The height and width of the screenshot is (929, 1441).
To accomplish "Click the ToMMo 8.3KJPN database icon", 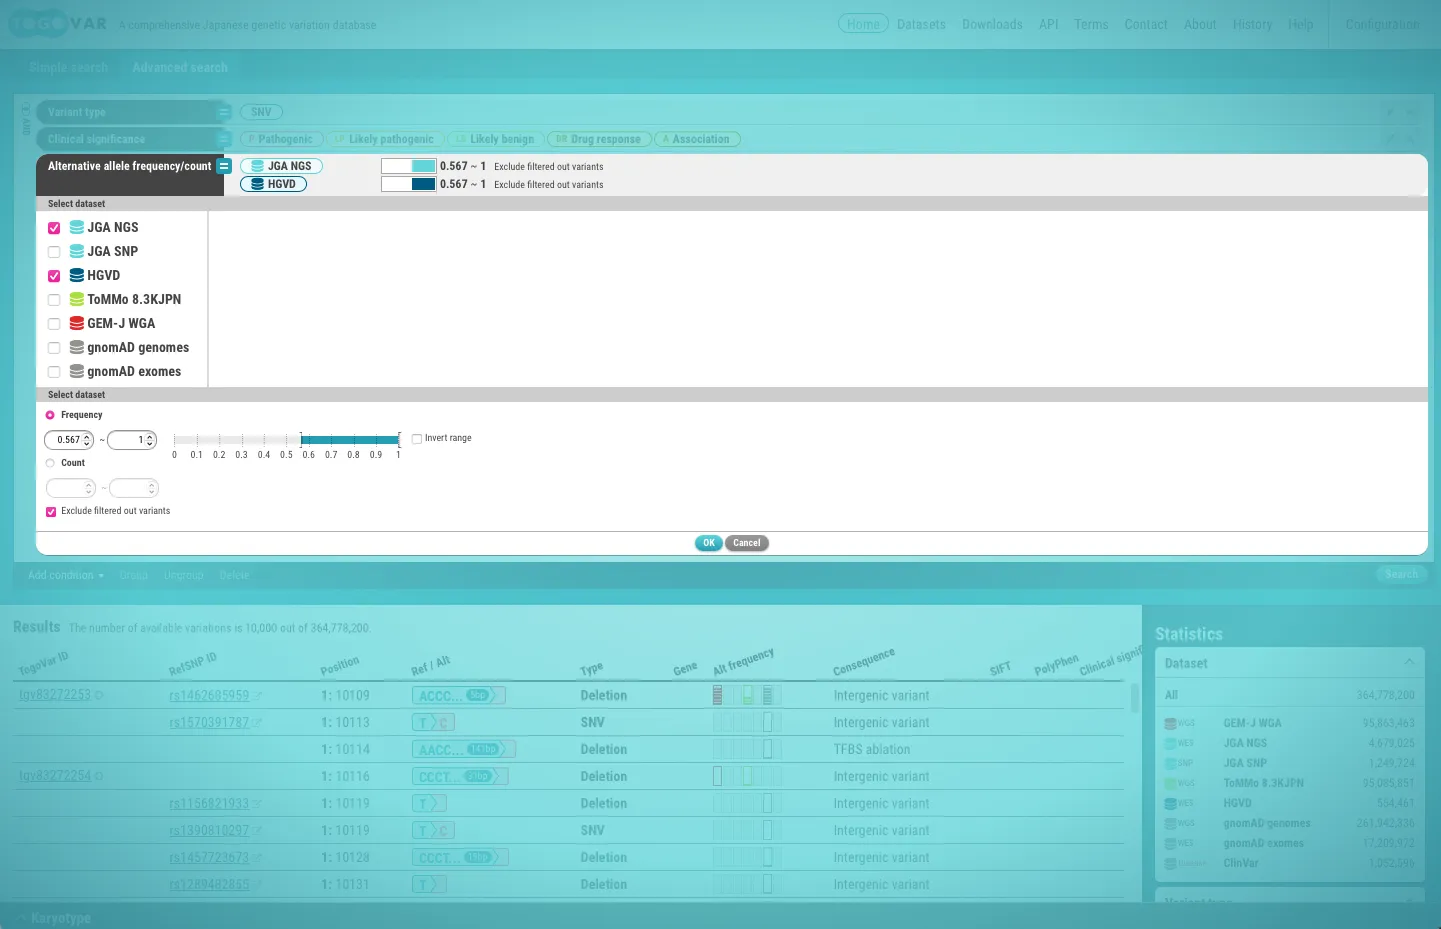I will 77,299.
